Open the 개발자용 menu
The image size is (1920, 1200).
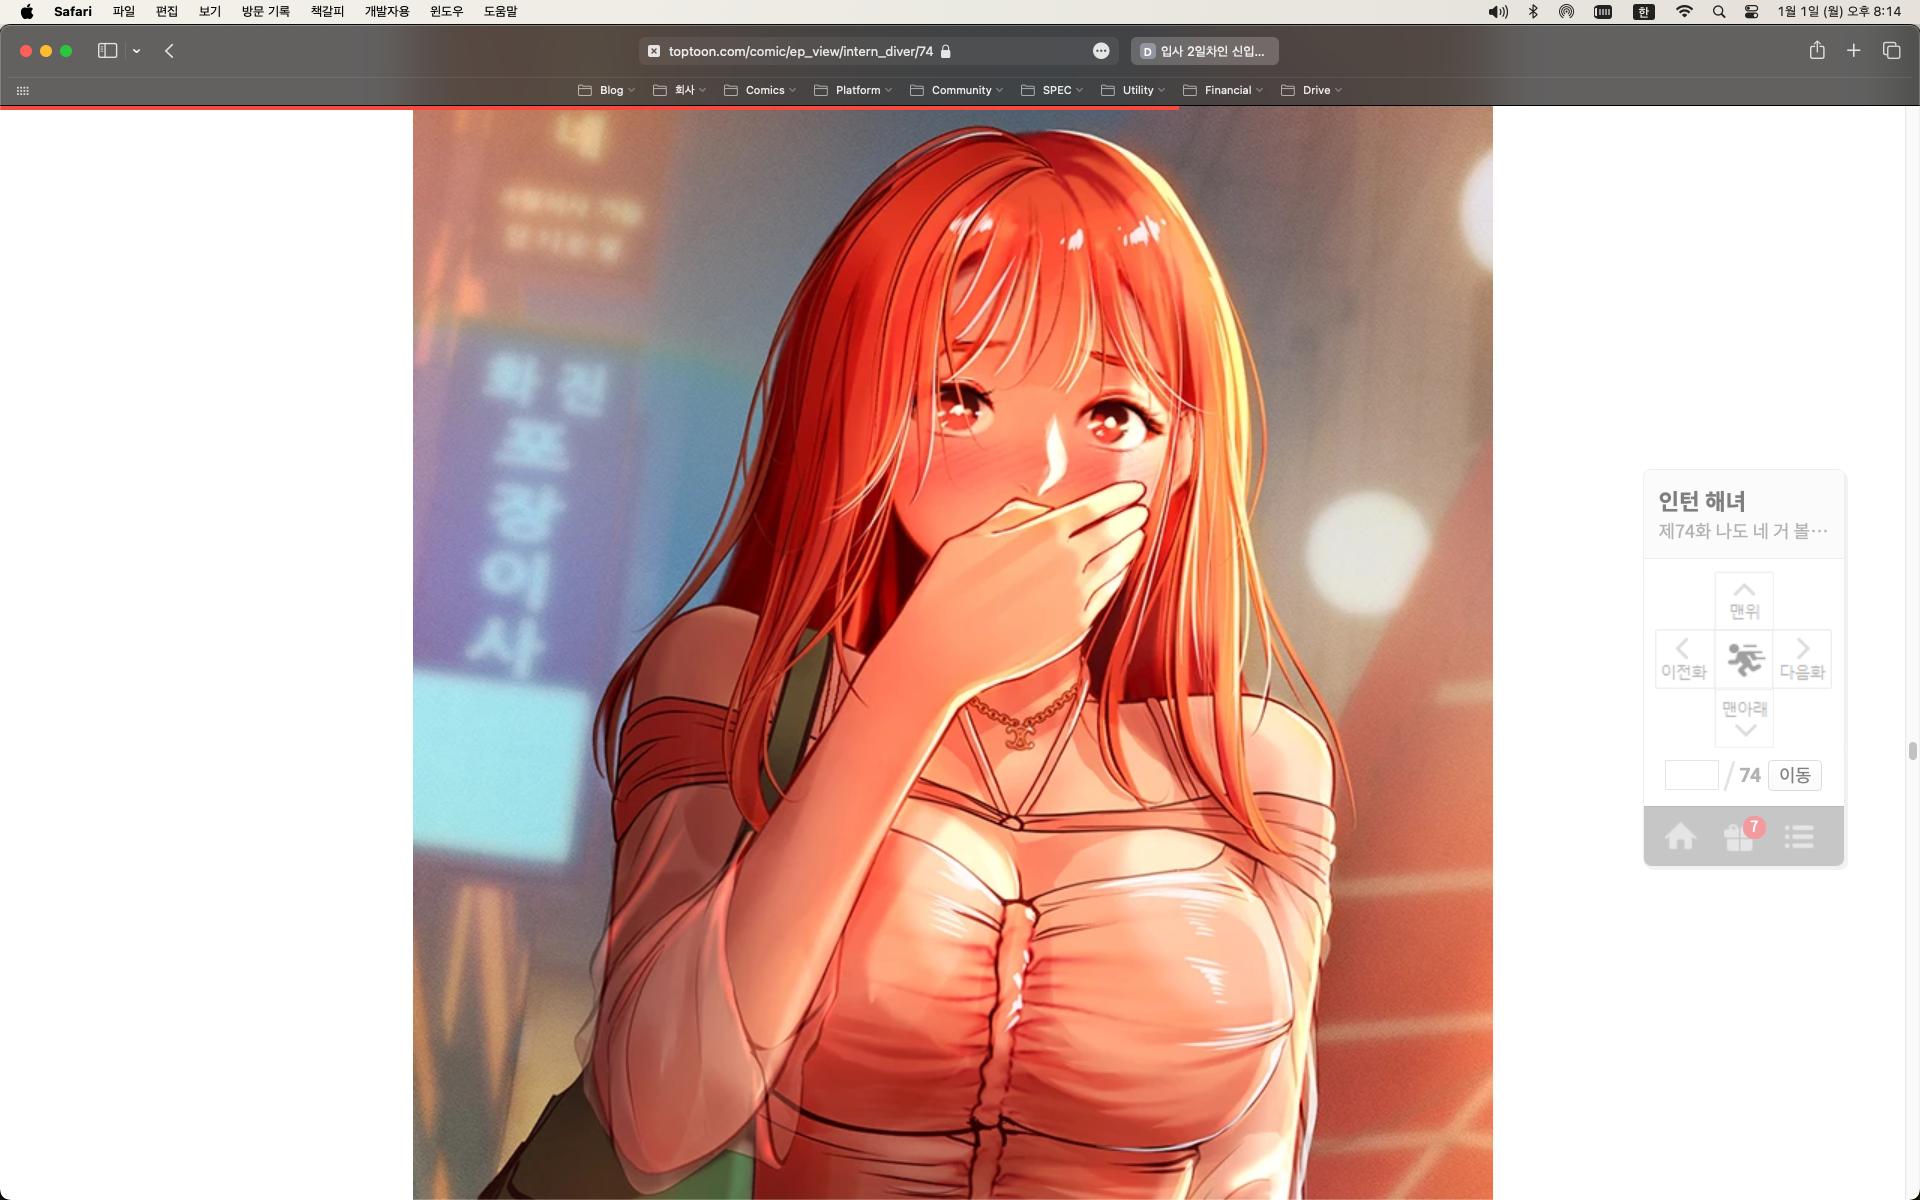point(387,12)
